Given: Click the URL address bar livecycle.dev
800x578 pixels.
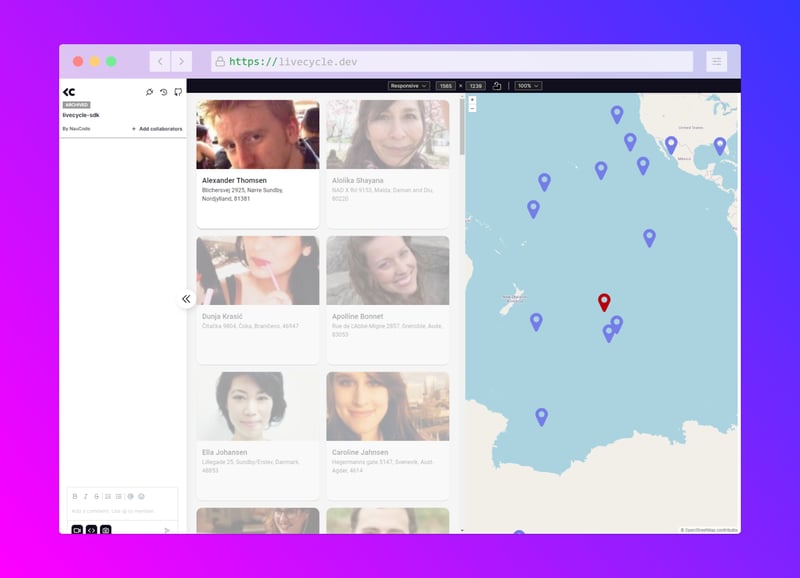Looking at the screenshot, I should click(x=452, y=62).
